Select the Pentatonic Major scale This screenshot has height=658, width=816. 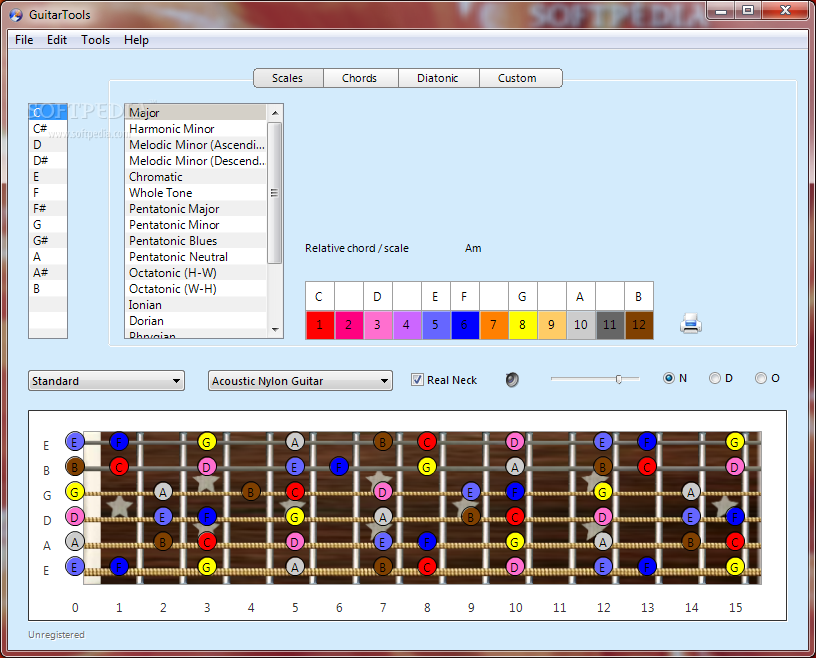click(196, 209)
